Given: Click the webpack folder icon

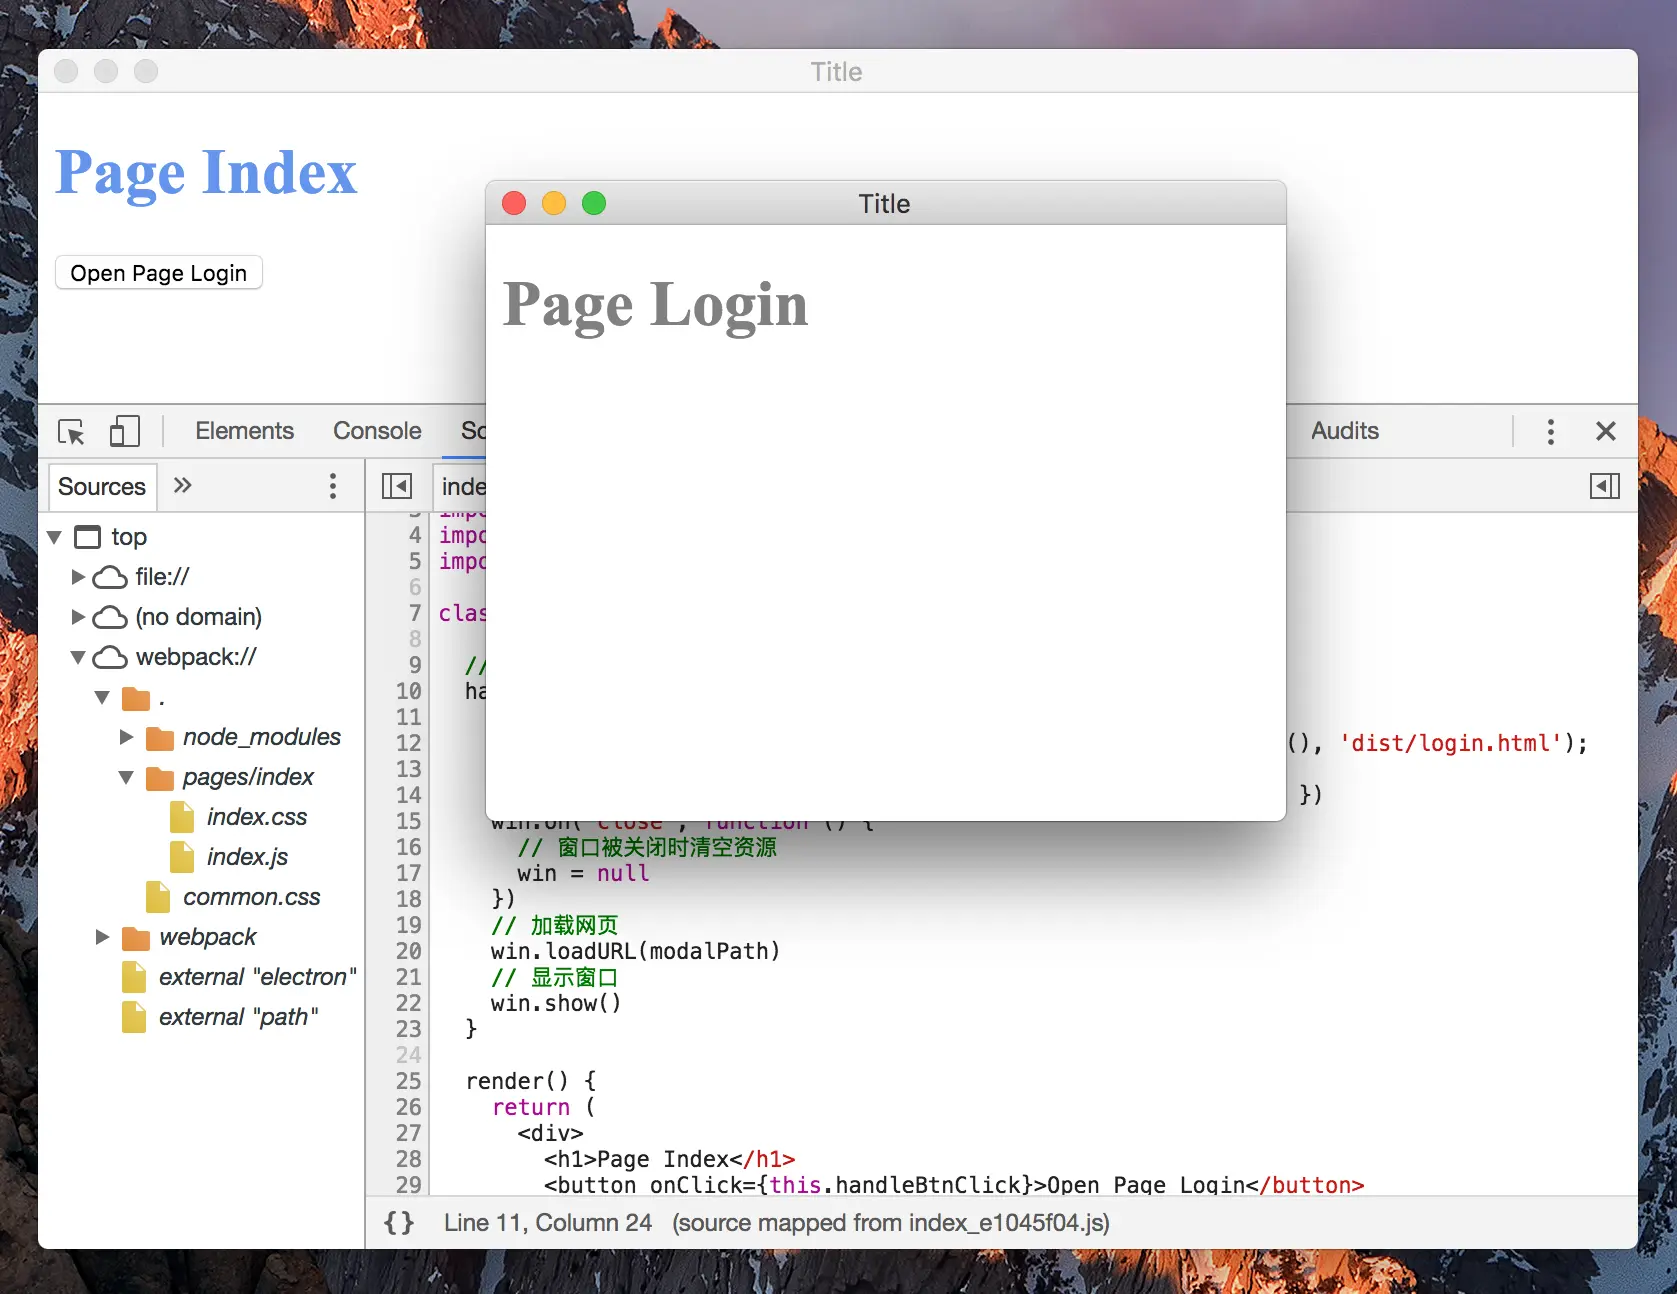Looking at the screenshot, I should [x=136, y=938].
